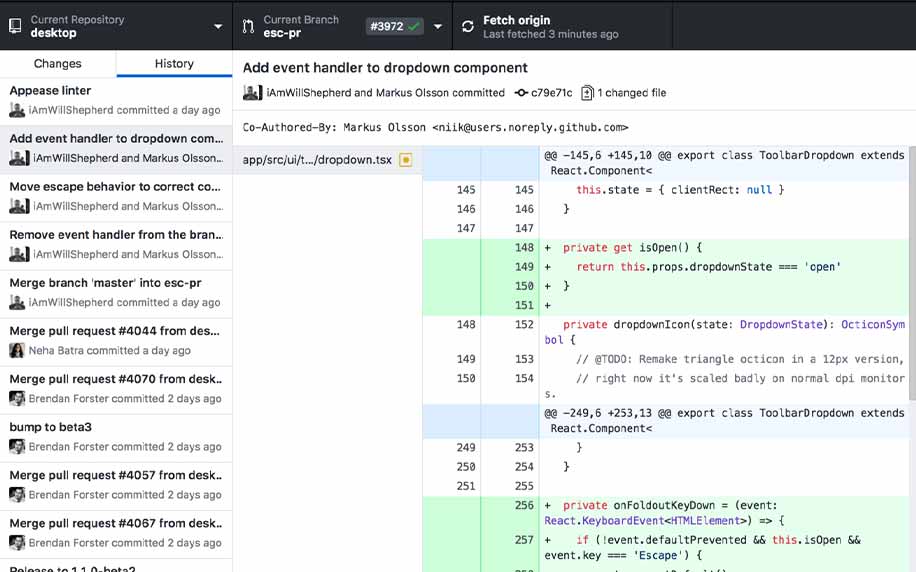Open the Current Branch dropdown arrow
Image resolution: width=916 pixels, height=572 pixels.
click(437, 27)
